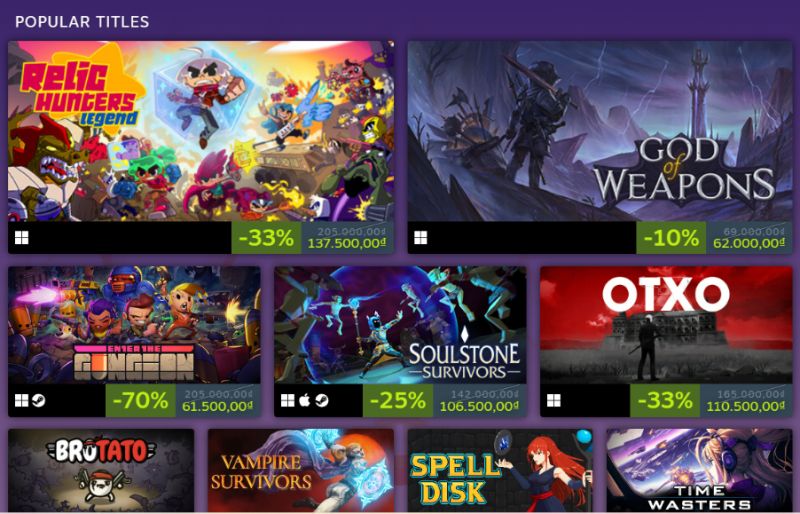Viewport: 800px width, 514px height.
Task: Open God of Weapons game banner
Action: pos(600,131)
